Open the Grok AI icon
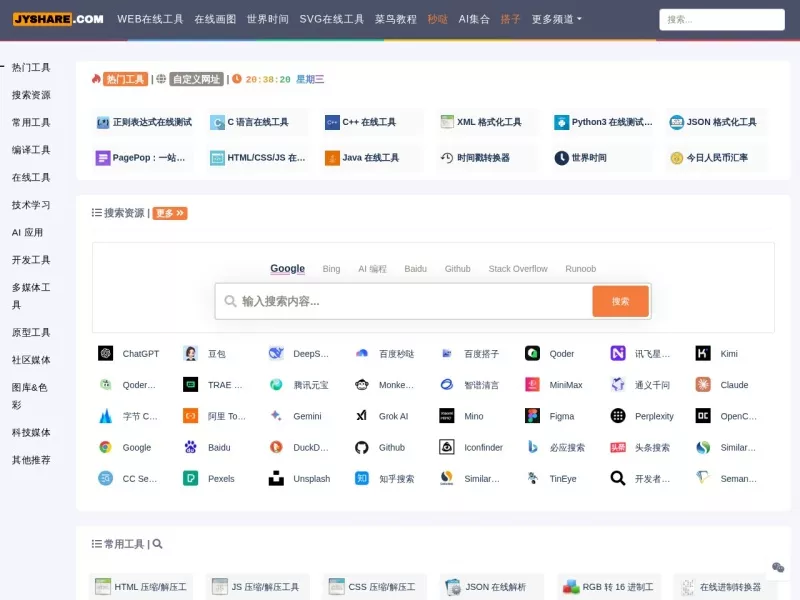The height and width of the screenshot is (600, 800). pos(361,416)
